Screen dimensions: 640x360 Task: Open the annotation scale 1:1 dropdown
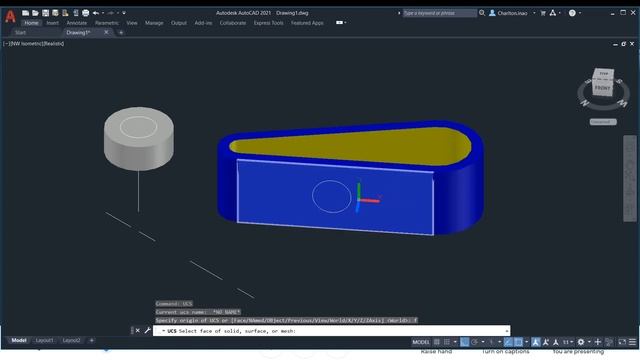568,342
